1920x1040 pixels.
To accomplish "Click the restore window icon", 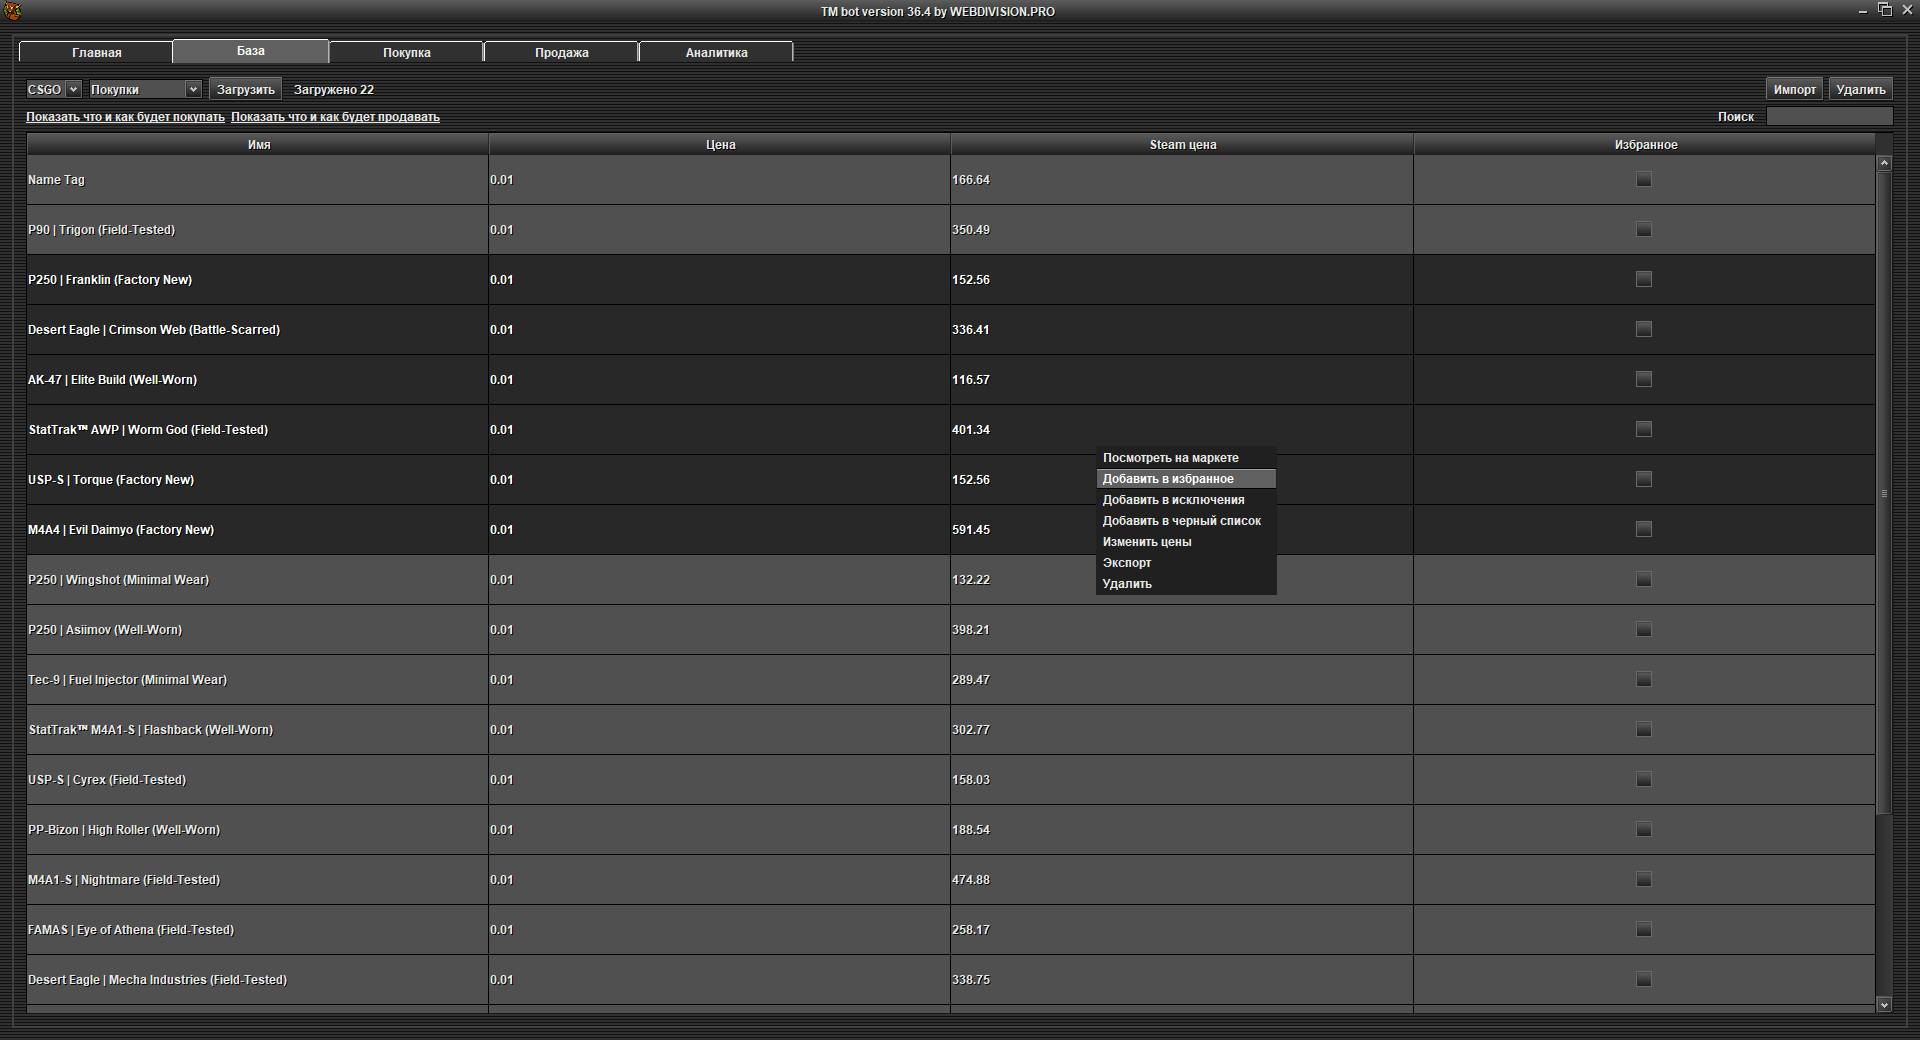I will (1884, 10).
